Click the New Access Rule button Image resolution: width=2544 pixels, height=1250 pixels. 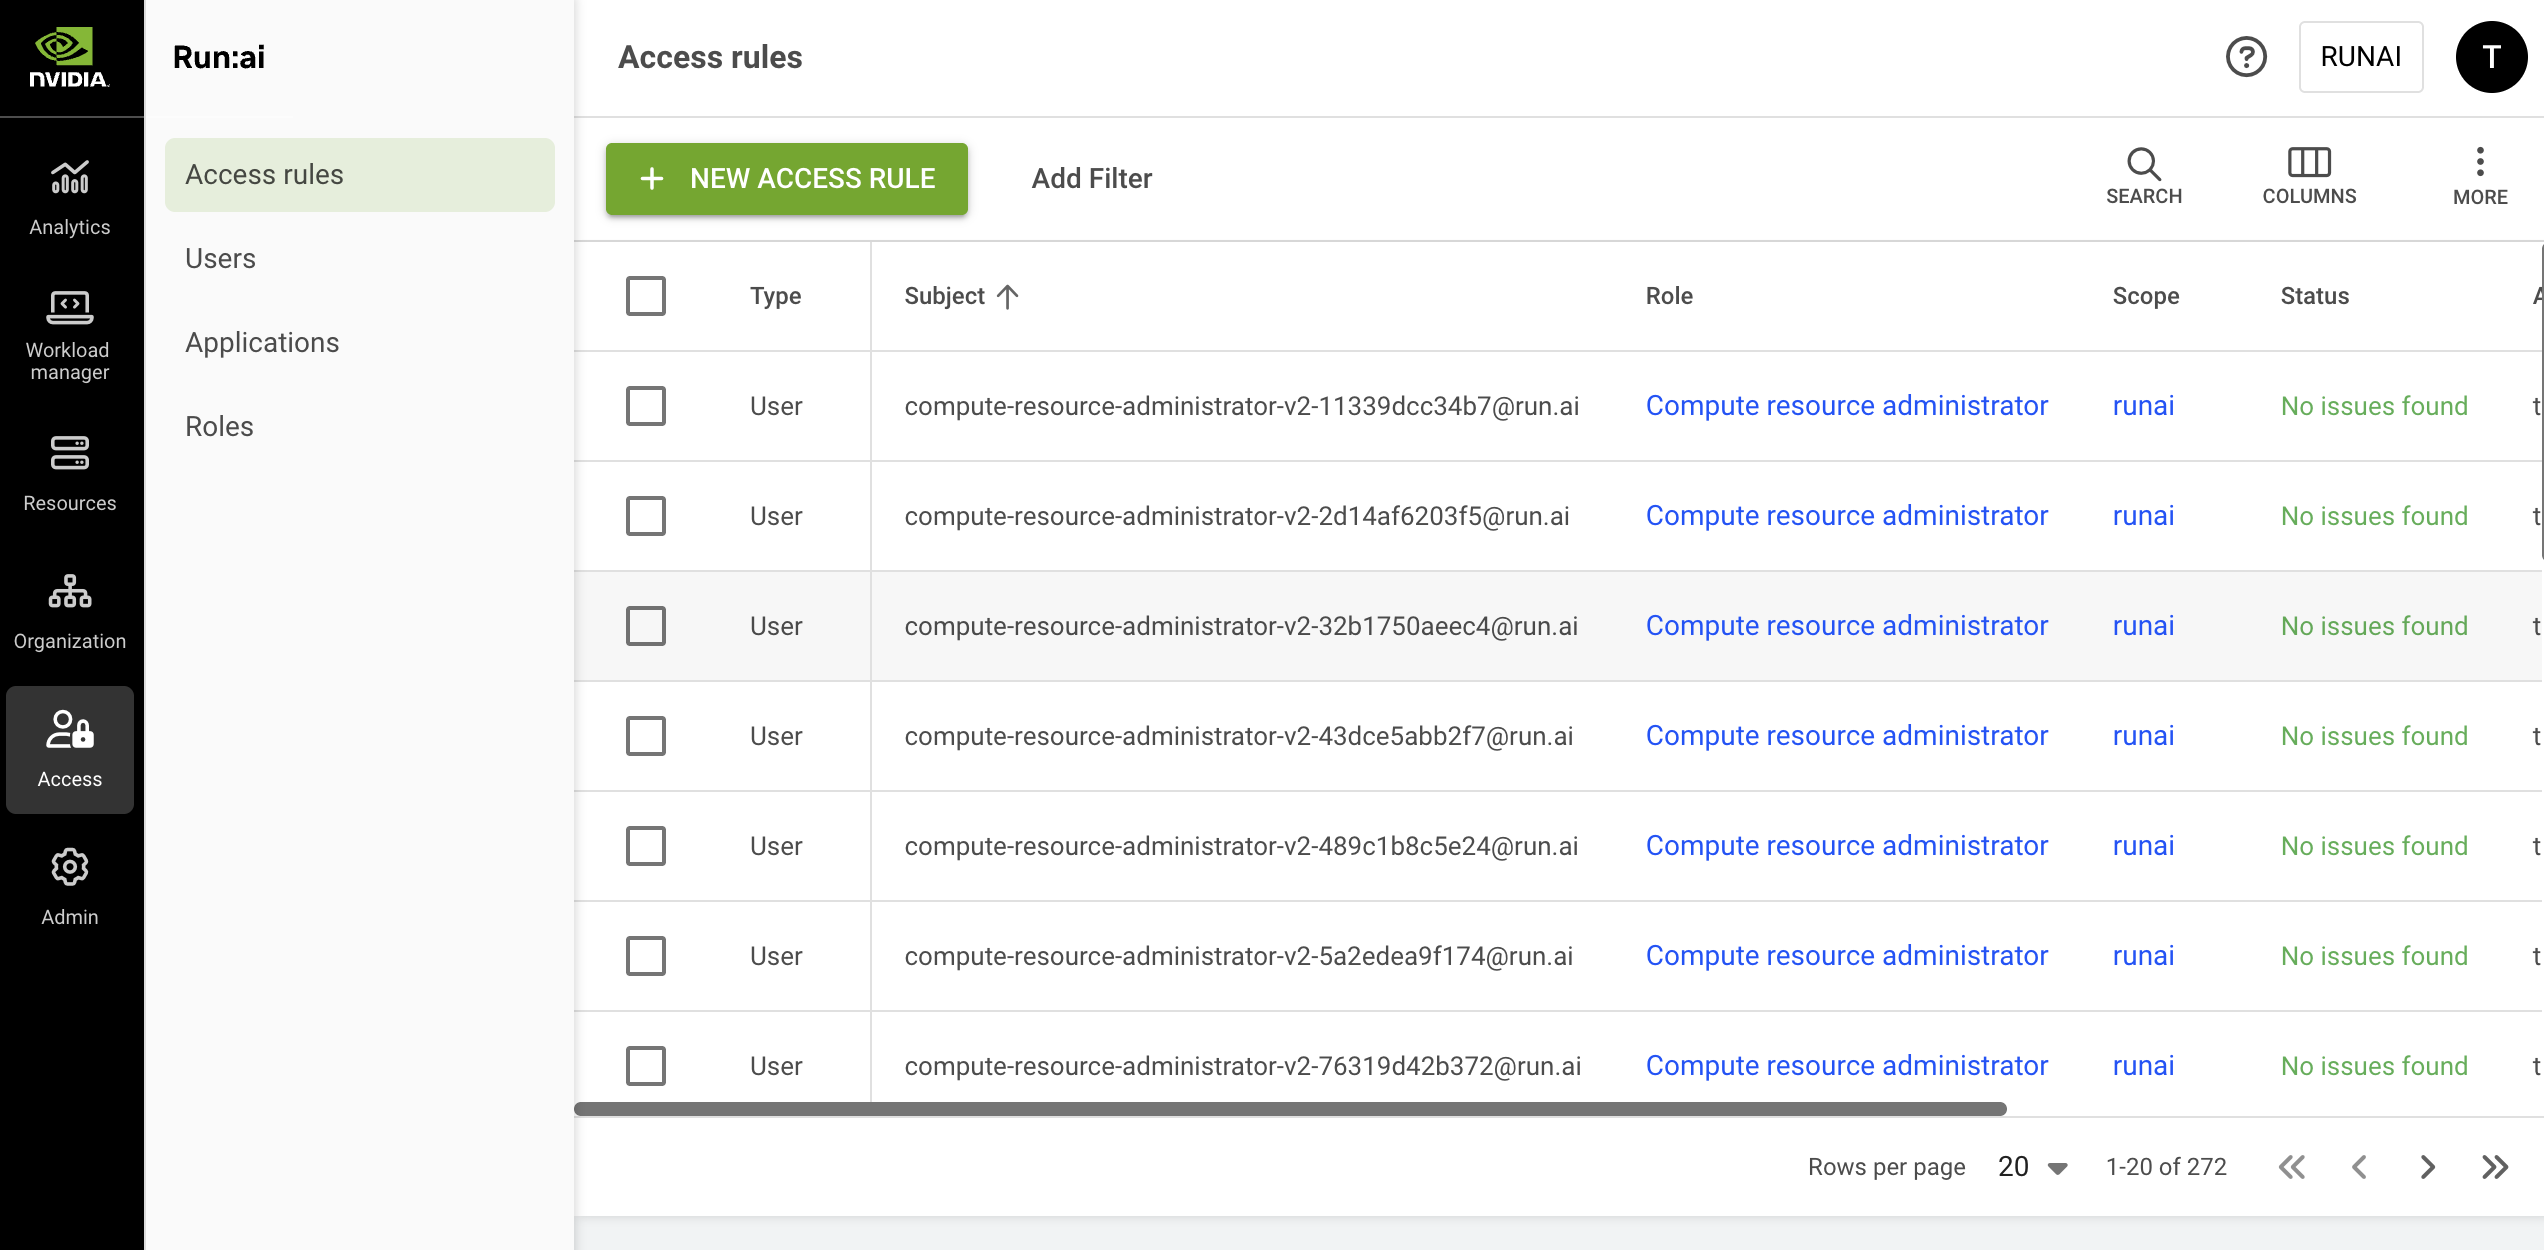(x=786, y=178)
